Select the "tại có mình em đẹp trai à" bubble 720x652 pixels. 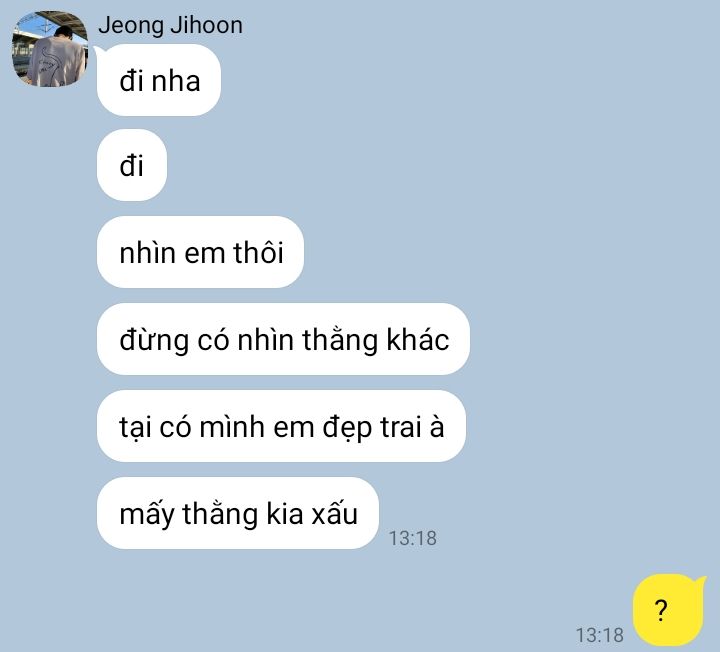pos(281,426)
